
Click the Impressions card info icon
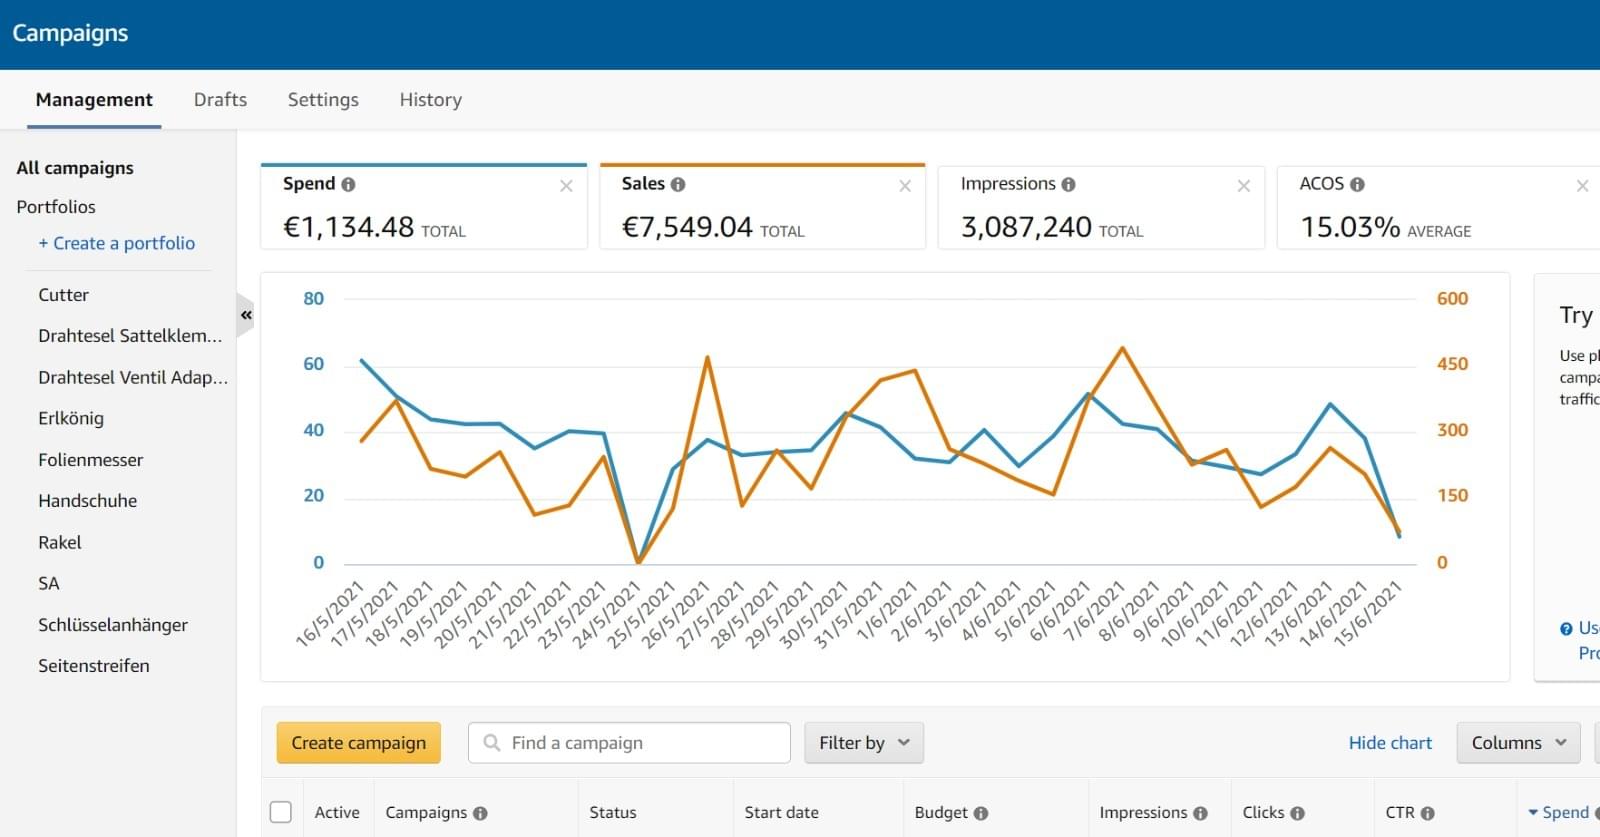click(x=1068, y=185)
